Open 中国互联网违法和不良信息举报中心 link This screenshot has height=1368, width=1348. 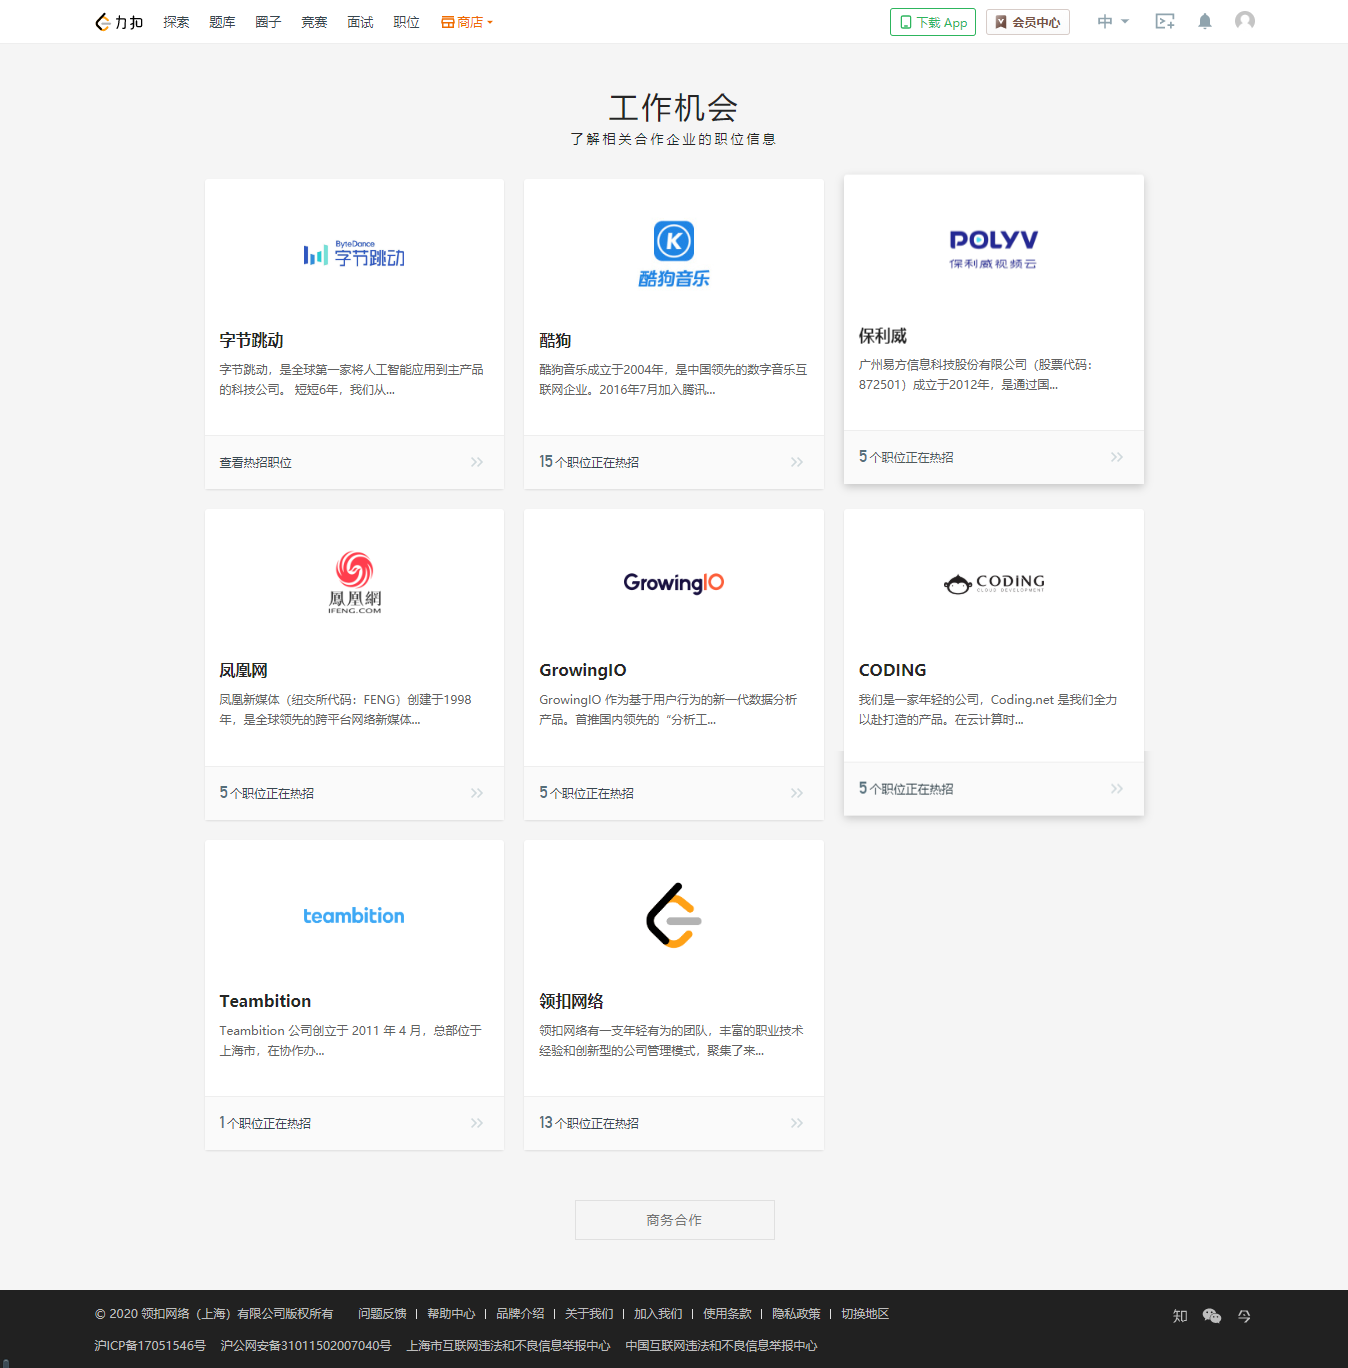click(721, 1346)
